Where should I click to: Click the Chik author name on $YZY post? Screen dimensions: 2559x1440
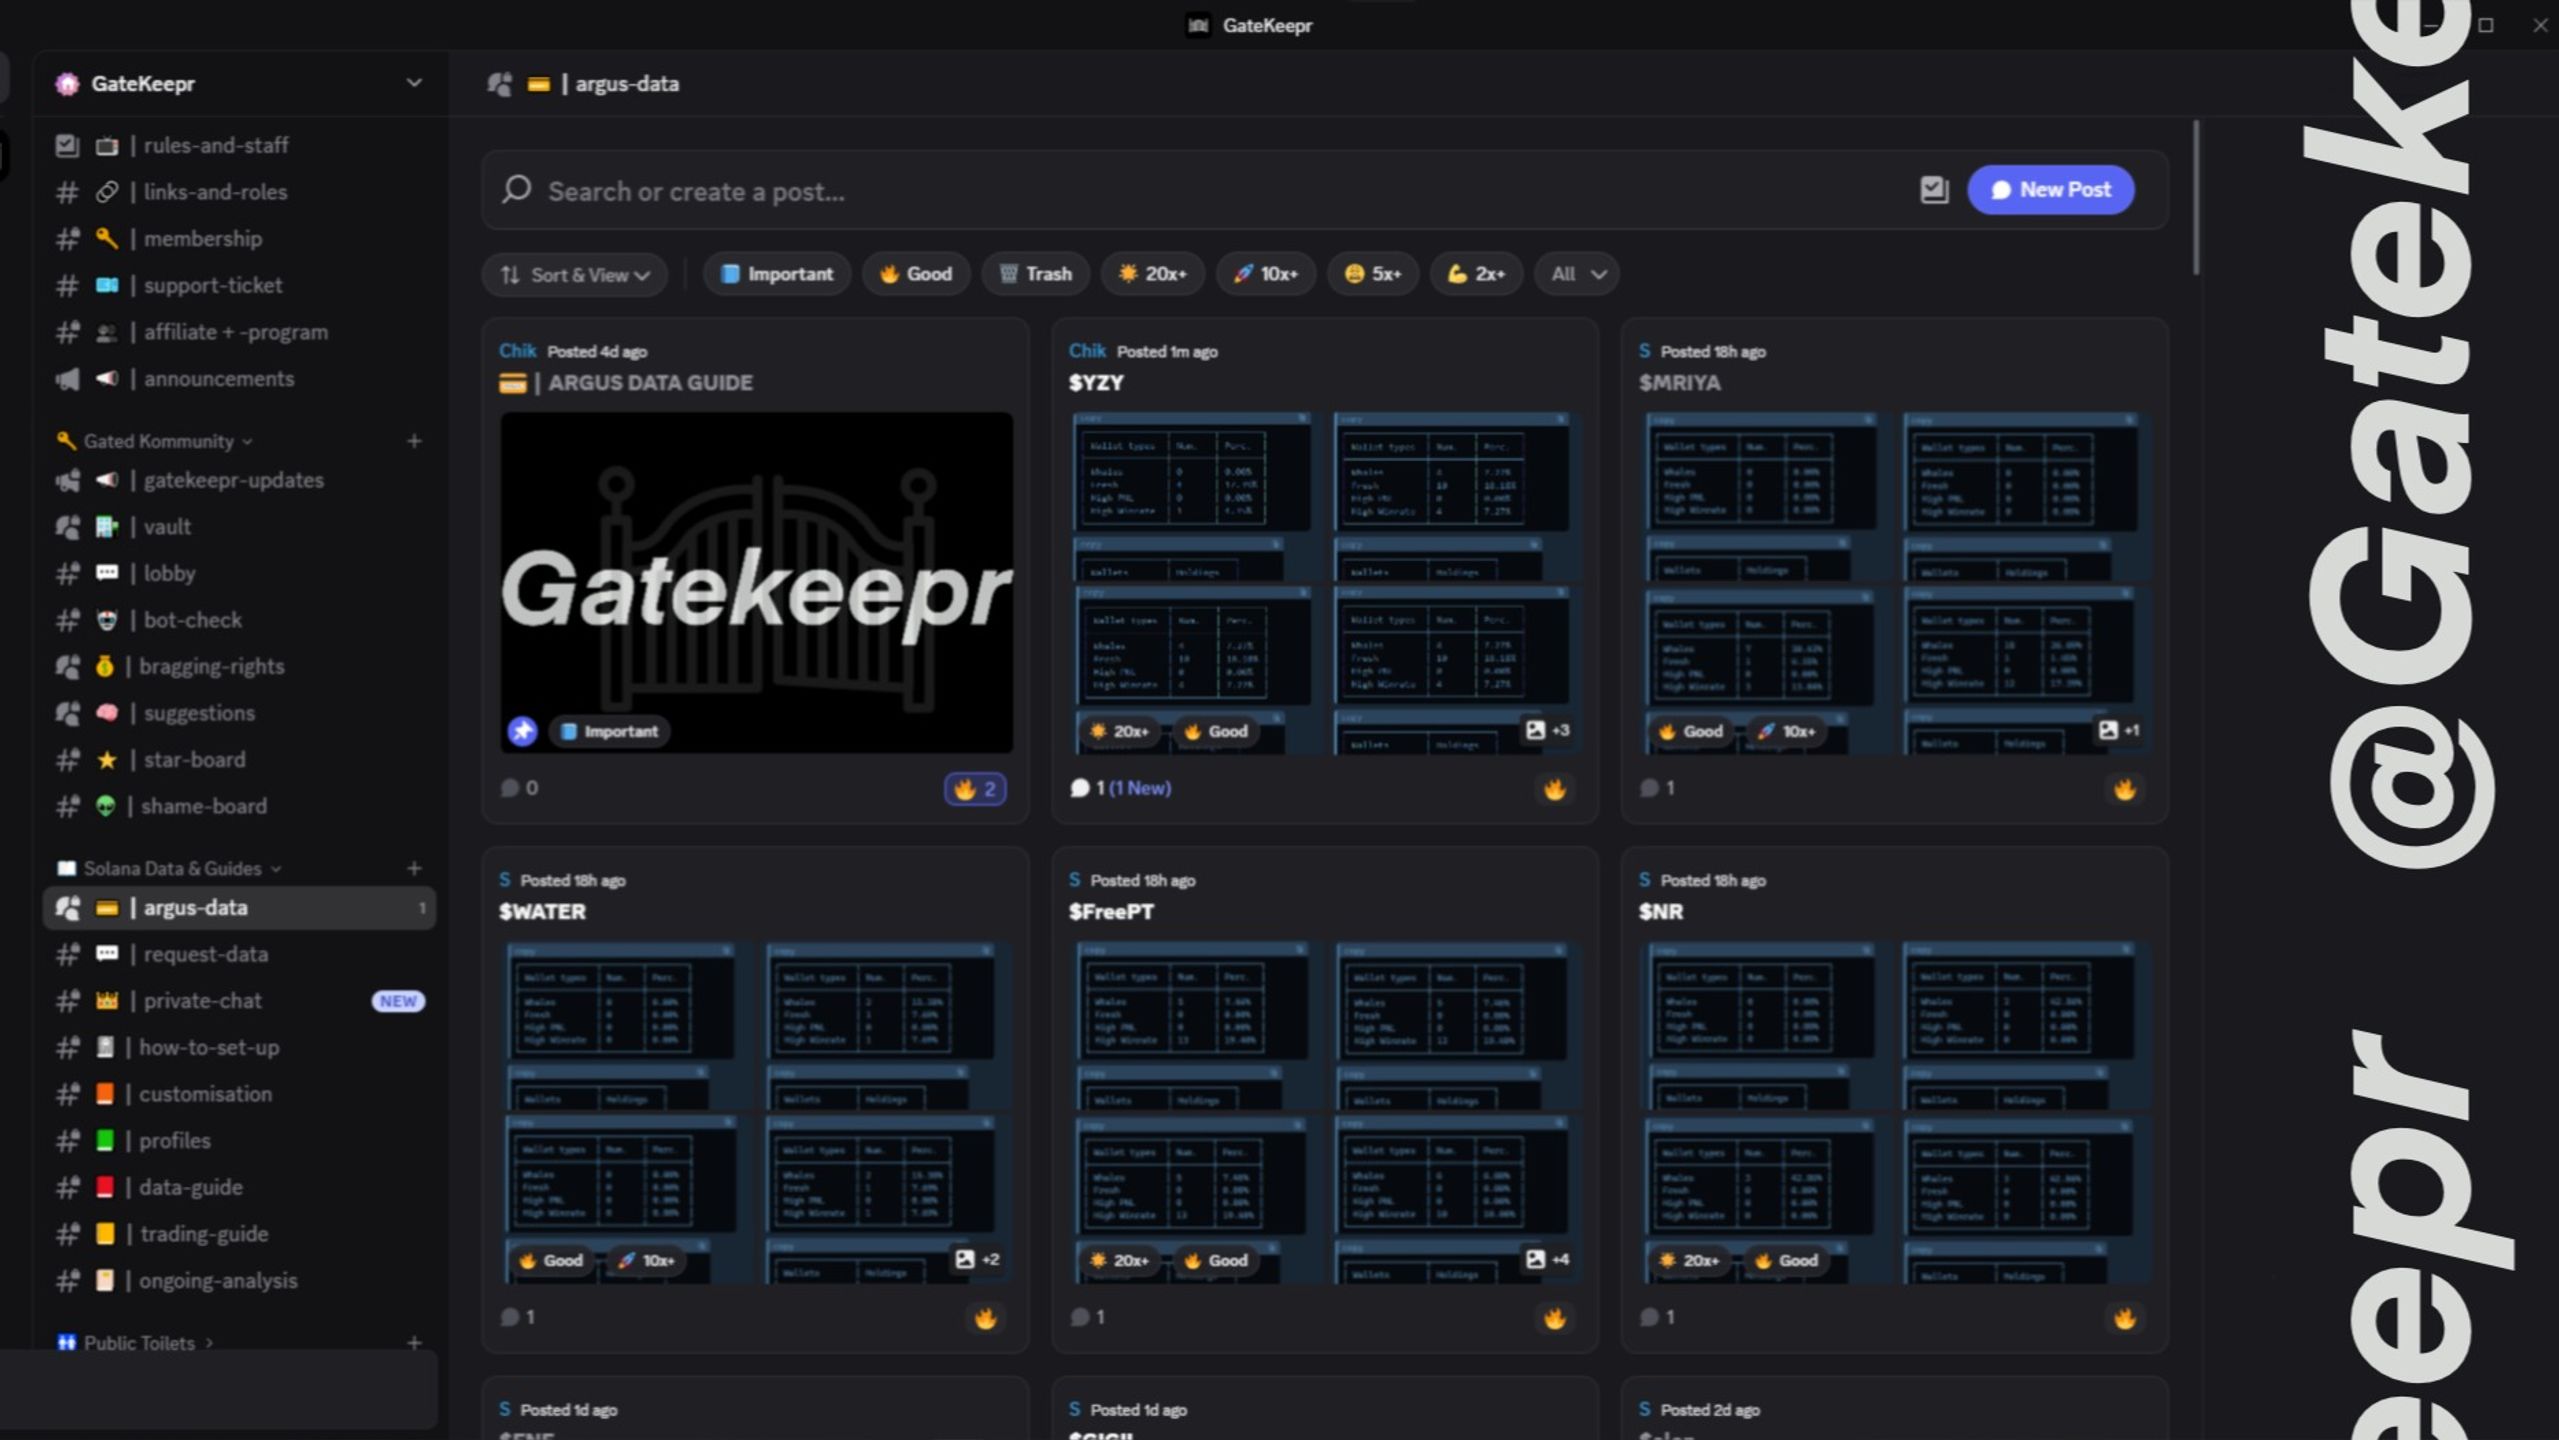(x=1087, y=351)
